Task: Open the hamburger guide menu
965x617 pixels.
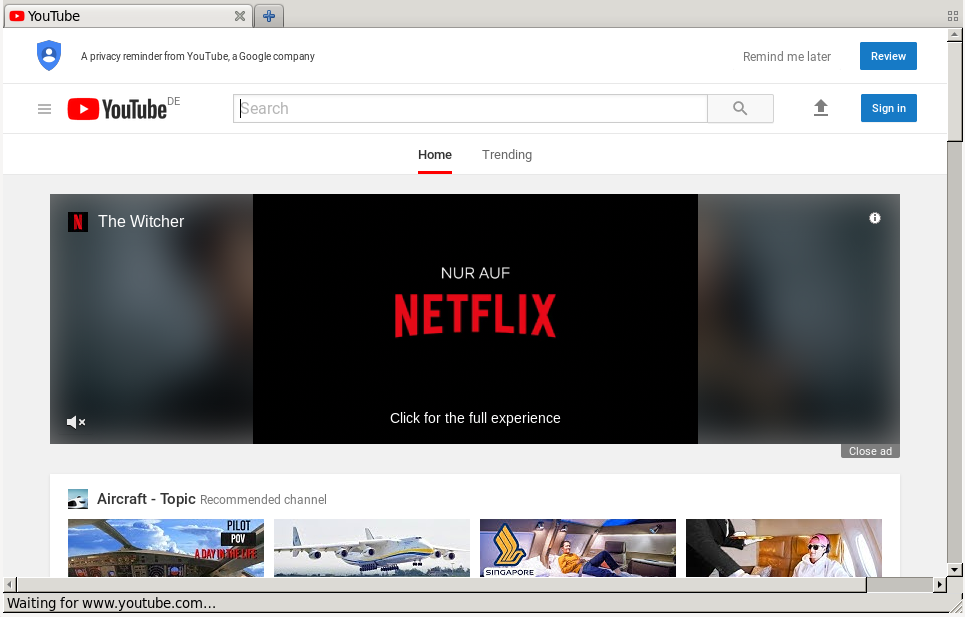Action: 44,109
